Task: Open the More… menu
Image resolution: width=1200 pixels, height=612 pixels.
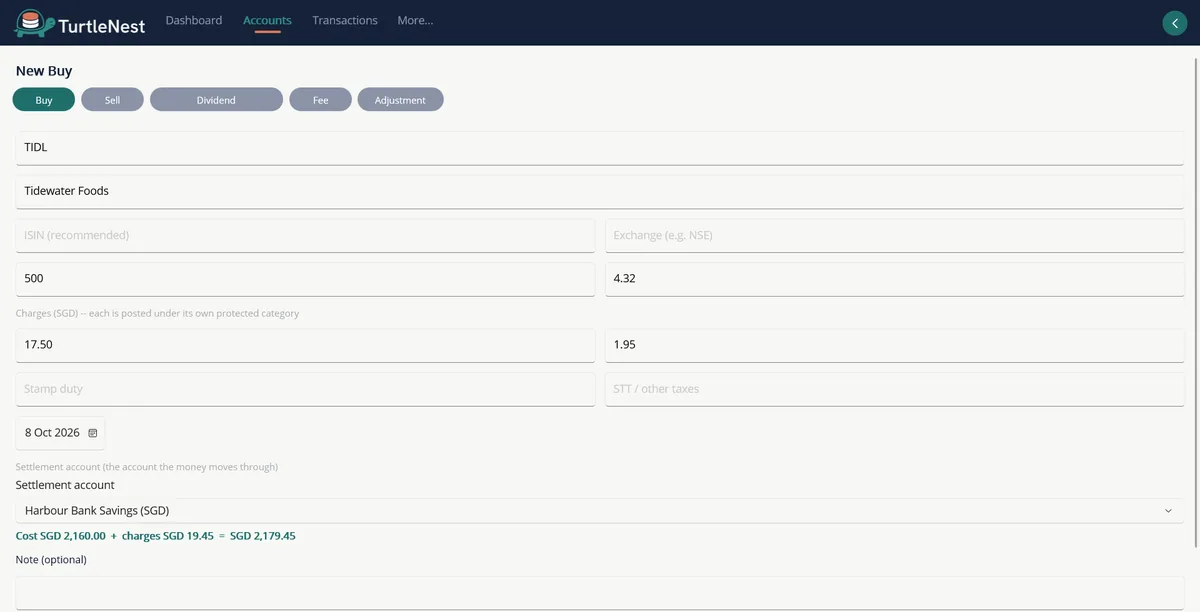Action: (415, 20)
